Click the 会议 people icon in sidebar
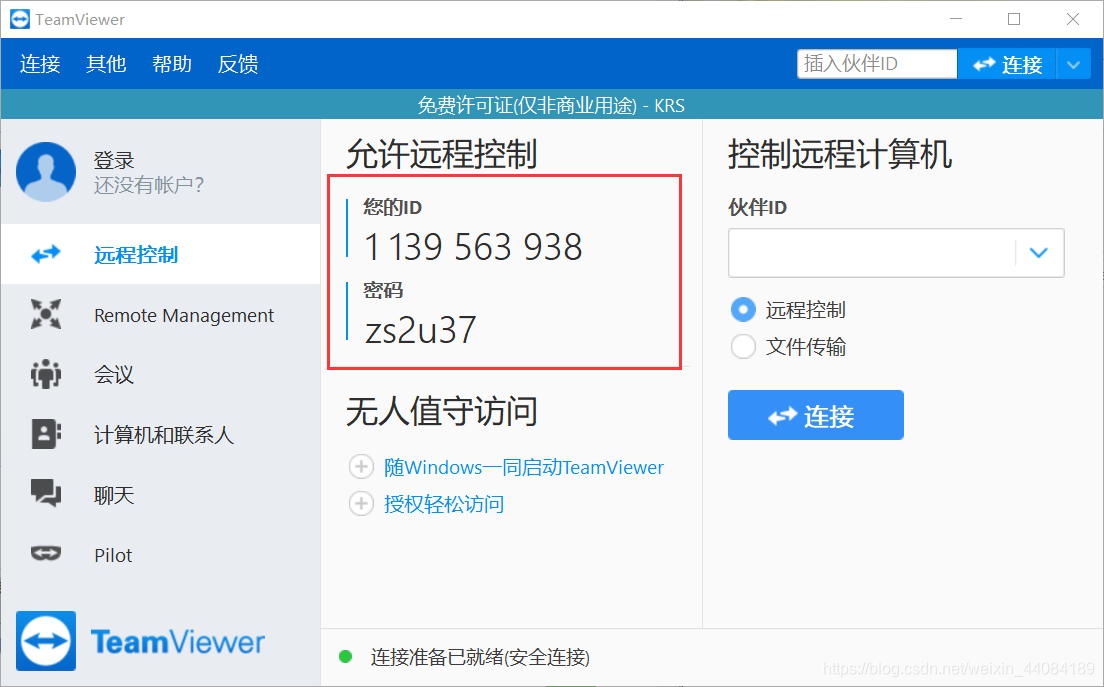 click(46, 374)
